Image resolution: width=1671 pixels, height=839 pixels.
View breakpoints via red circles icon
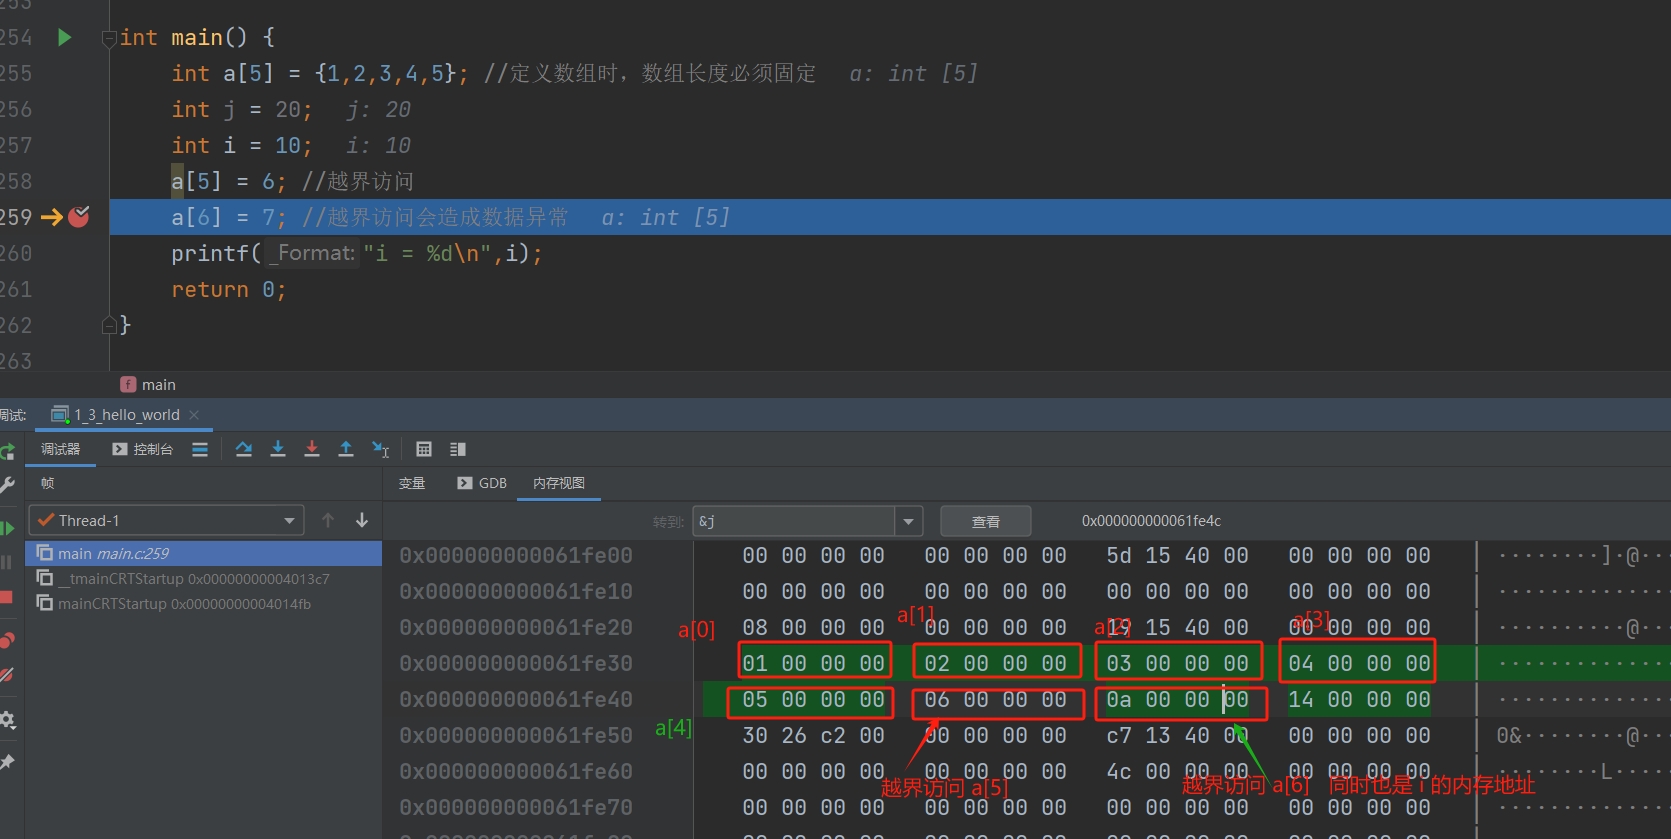[7, 640]
